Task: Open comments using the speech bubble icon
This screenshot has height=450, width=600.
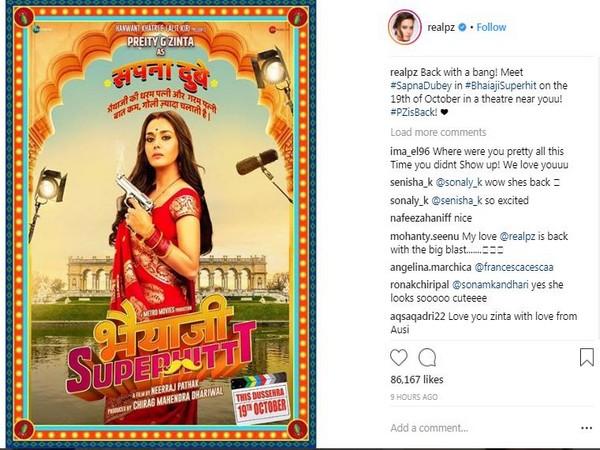Action: (427, 358)
